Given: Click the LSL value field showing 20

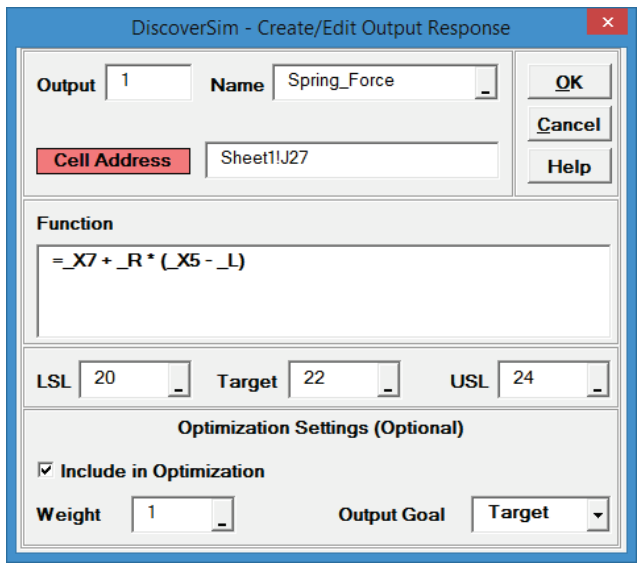Looking at the screenshot, I should pos(122,380).
